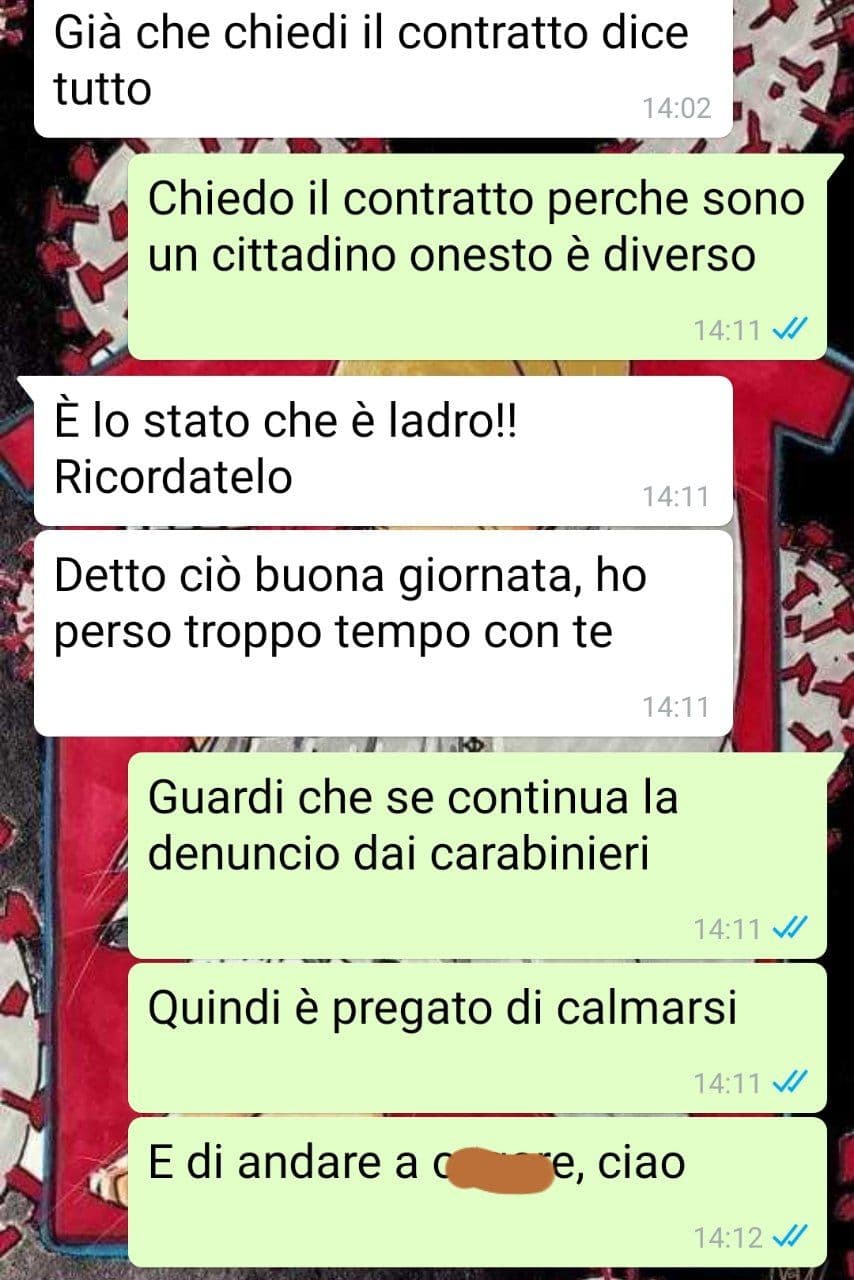Select the 'Quindi è pregato di calmarsi' message
Screen dimensions: 854x1280
click(x=477, y=1038)
